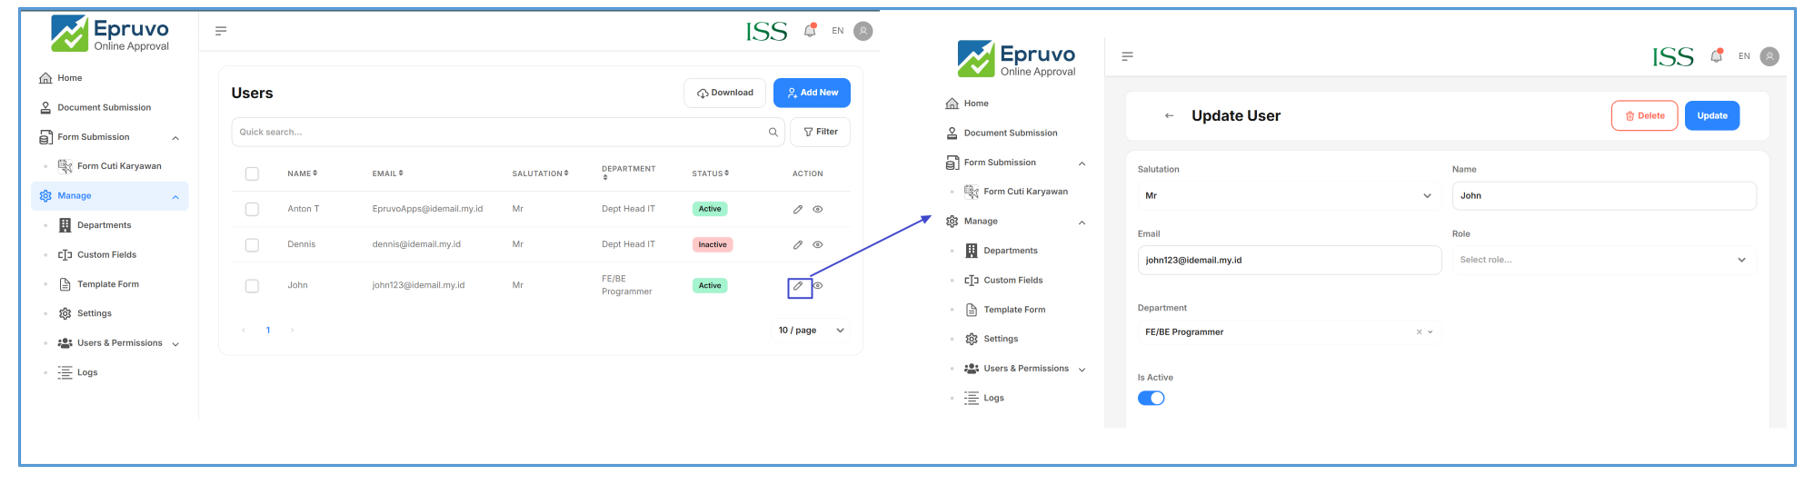This screenshot has height=480, width=1807.
Task: Click the blue Update button
Action: (1711, 116)
